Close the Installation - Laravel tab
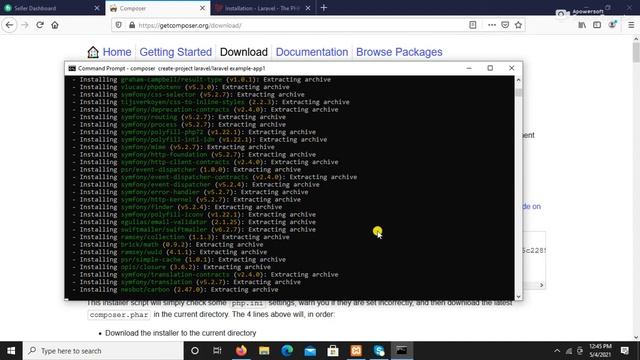The image size is (640, 360). point(308,8)
